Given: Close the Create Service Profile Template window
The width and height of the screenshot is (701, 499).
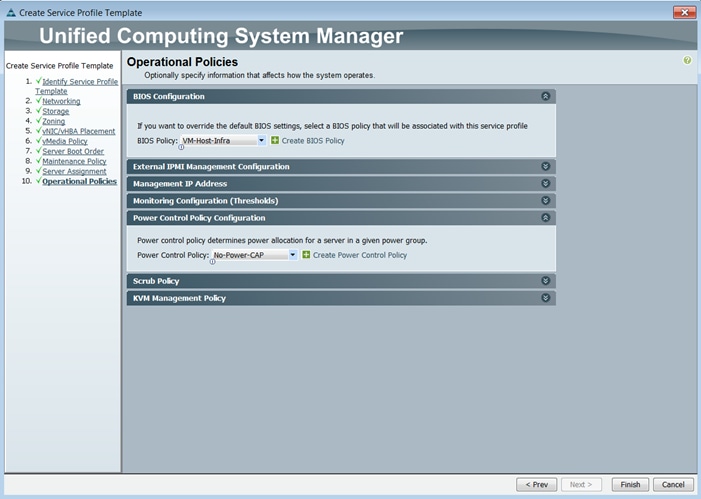Looking at the screenshot, I should click(684, 13).
